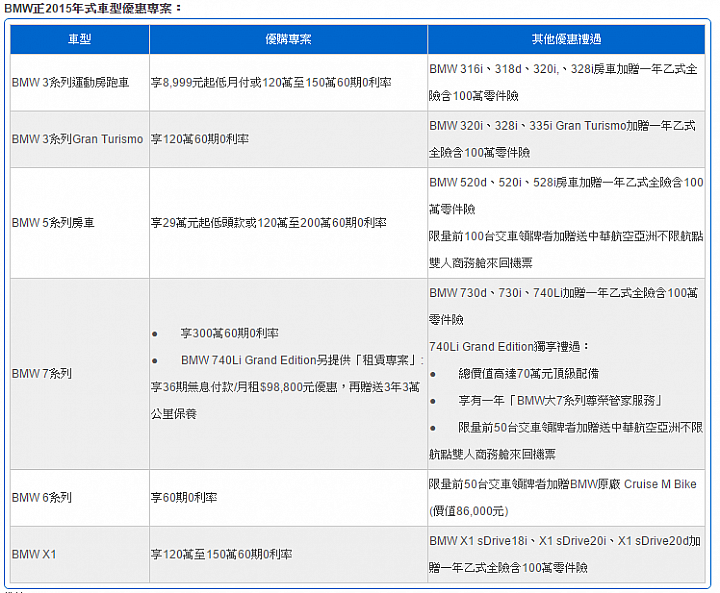
Task: Click the (價值86,000元) text
Action: (469, 511)
